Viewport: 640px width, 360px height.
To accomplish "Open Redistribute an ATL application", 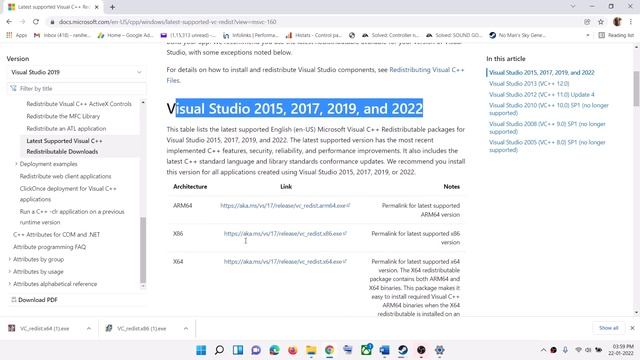I will (66, 129).
